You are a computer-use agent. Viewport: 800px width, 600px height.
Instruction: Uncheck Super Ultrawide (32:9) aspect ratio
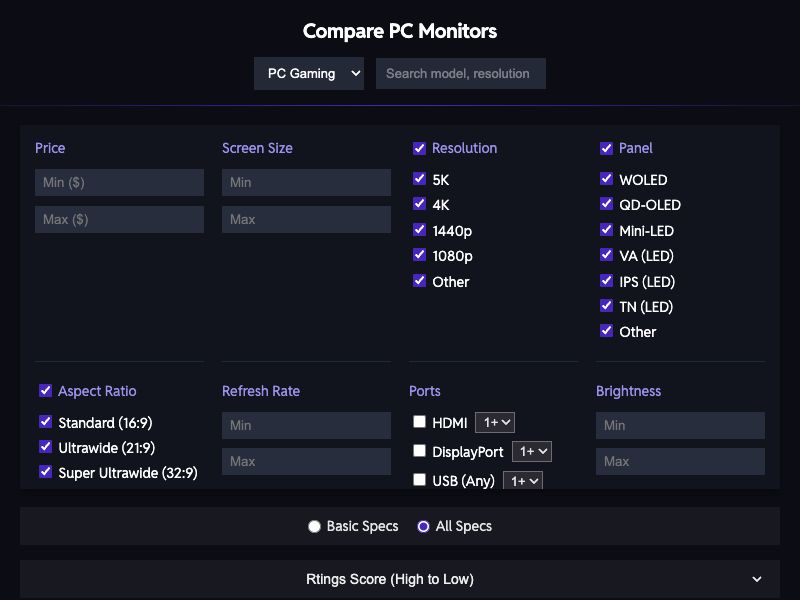(x=45, y=471)
